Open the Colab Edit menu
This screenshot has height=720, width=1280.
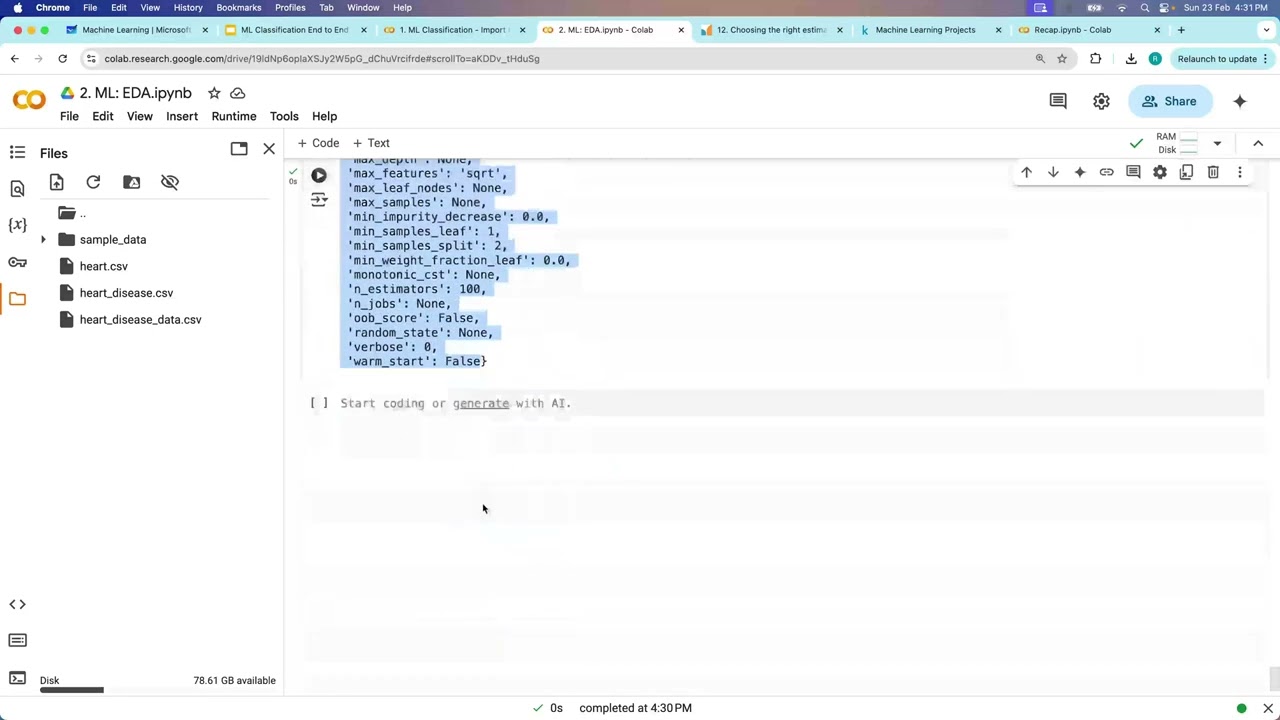click(103, 116)
